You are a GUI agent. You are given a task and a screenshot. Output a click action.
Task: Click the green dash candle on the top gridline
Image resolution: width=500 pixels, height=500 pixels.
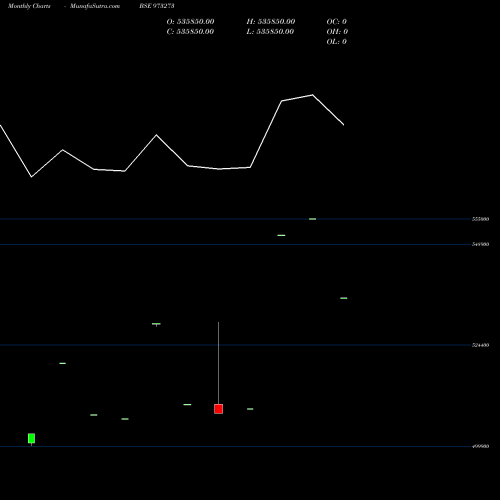pyautogui.click(x=312, y=219)
